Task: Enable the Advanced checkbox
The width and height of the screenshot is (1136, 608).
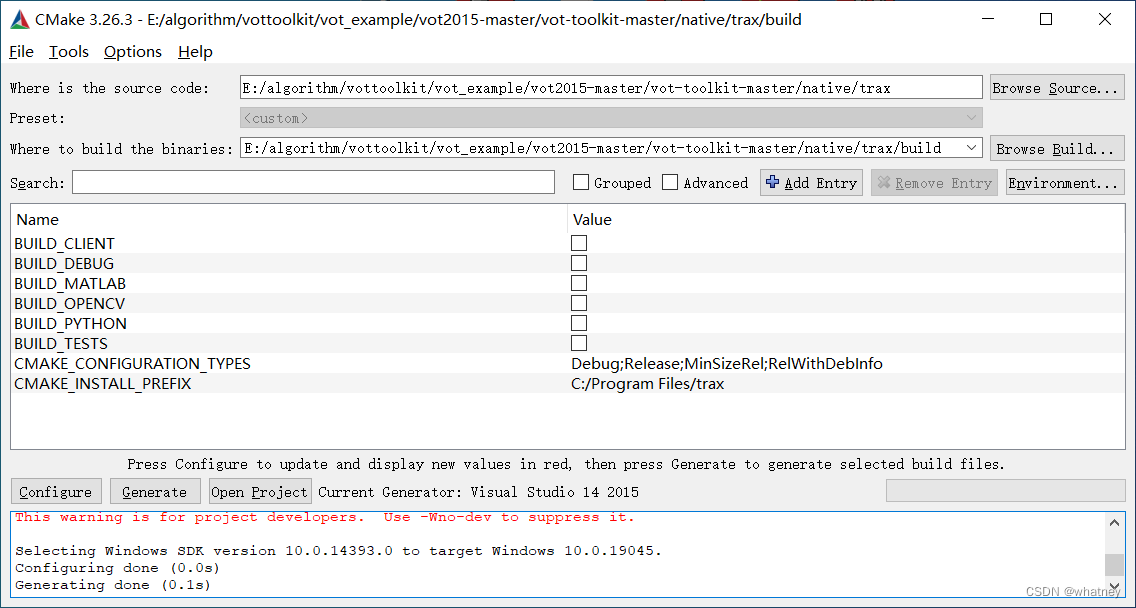Action: [x=670, y=183]
